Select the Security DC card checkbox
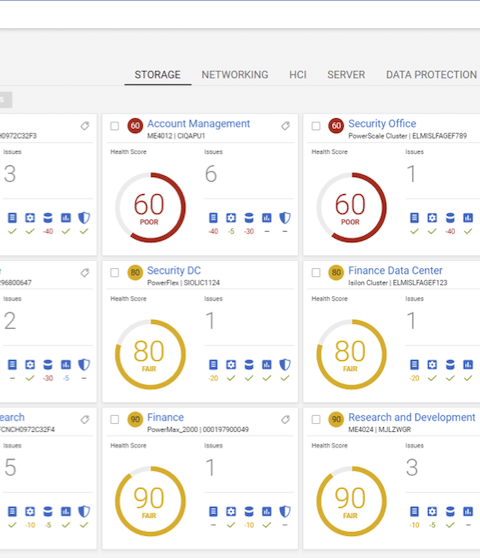Image resolution: width=480 pixels, height=558 pixels. tap(115, 273)
